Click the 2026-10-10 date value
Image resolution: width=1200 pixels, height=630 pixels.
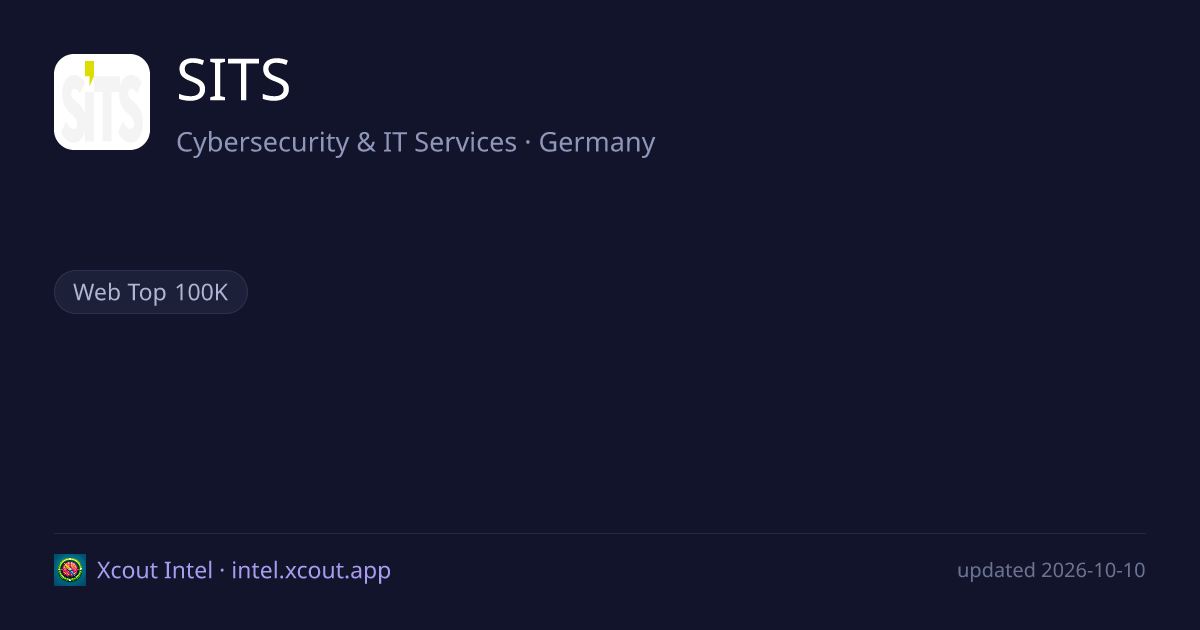coord(1093,570)
